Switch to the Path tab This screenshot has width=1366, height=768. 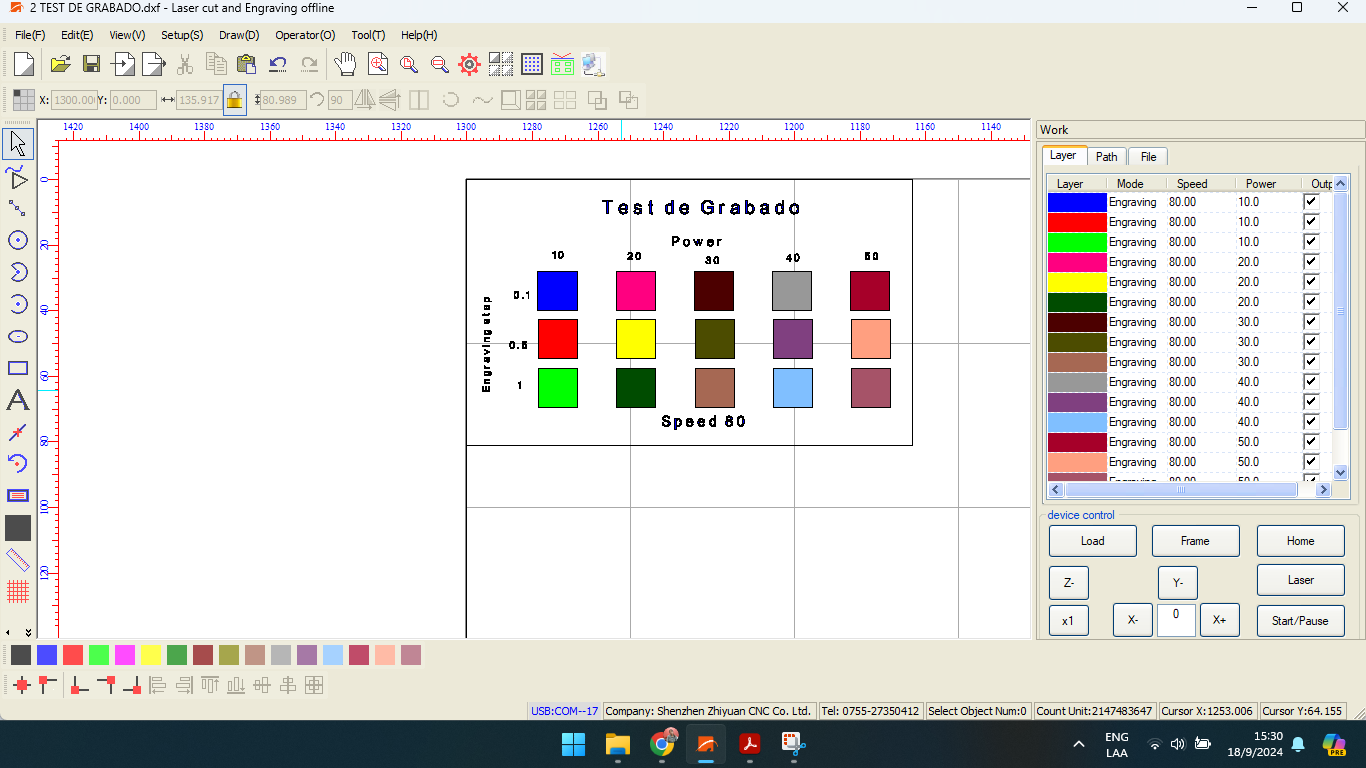1106,157
